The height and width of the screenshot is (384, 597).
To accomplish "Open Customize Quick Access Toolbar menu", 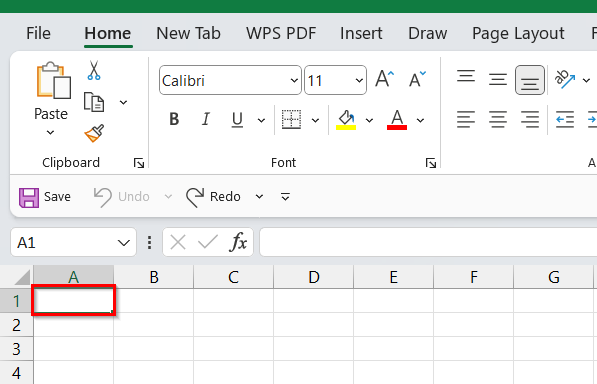I will pyautogui.click(x=285, y=197).
